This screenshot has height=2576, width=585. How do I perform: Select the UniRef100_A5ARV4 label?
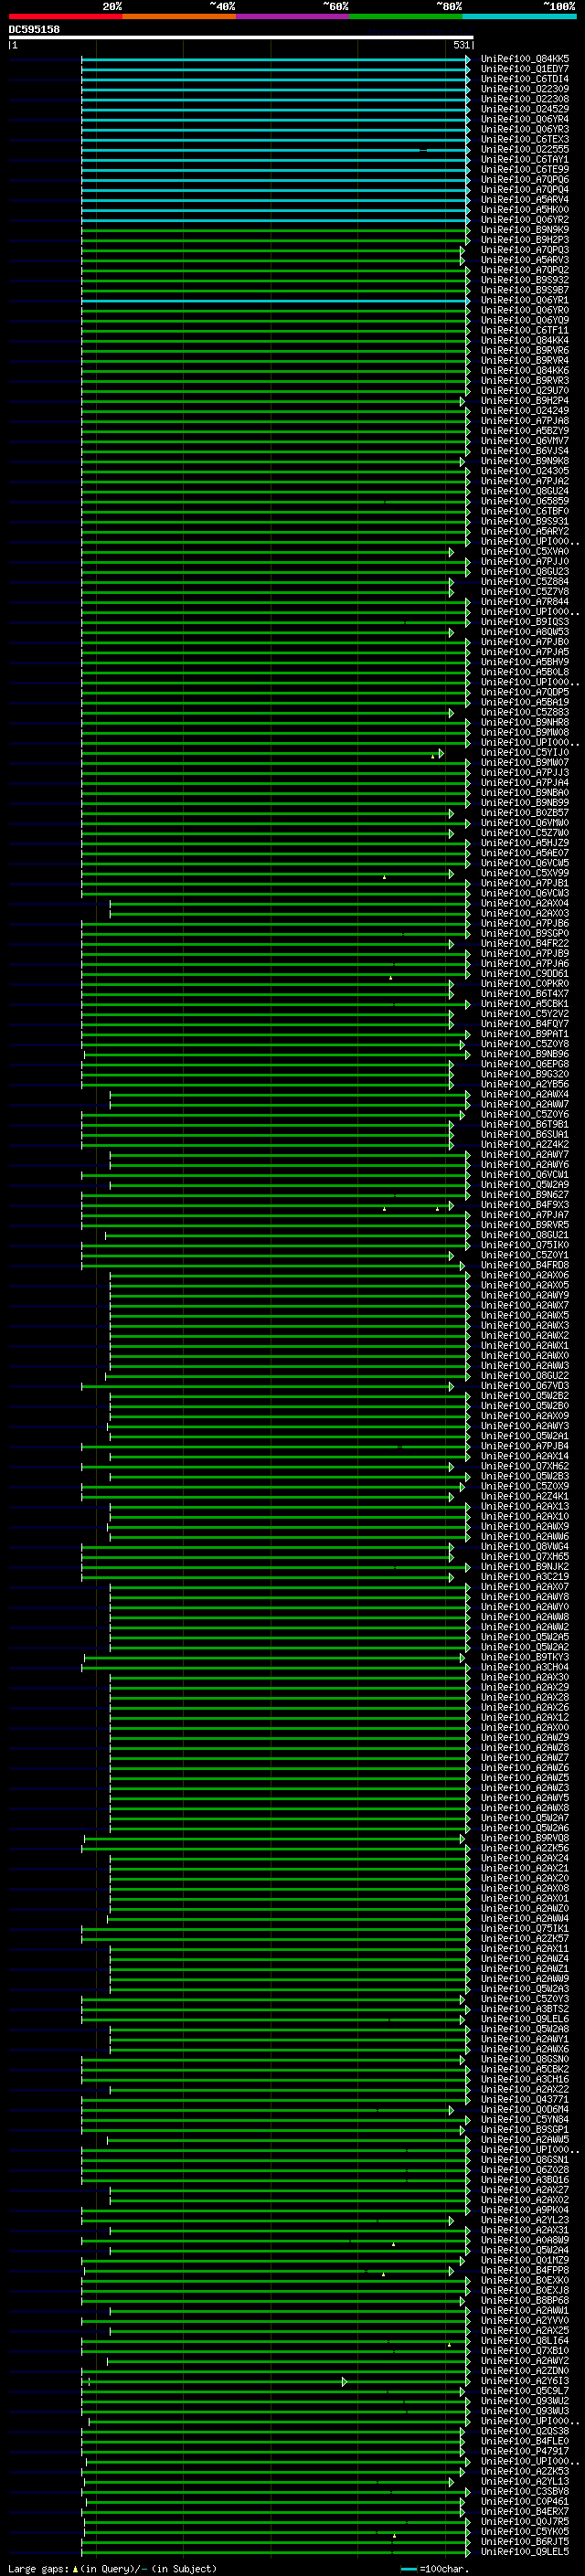pos(525,199)
